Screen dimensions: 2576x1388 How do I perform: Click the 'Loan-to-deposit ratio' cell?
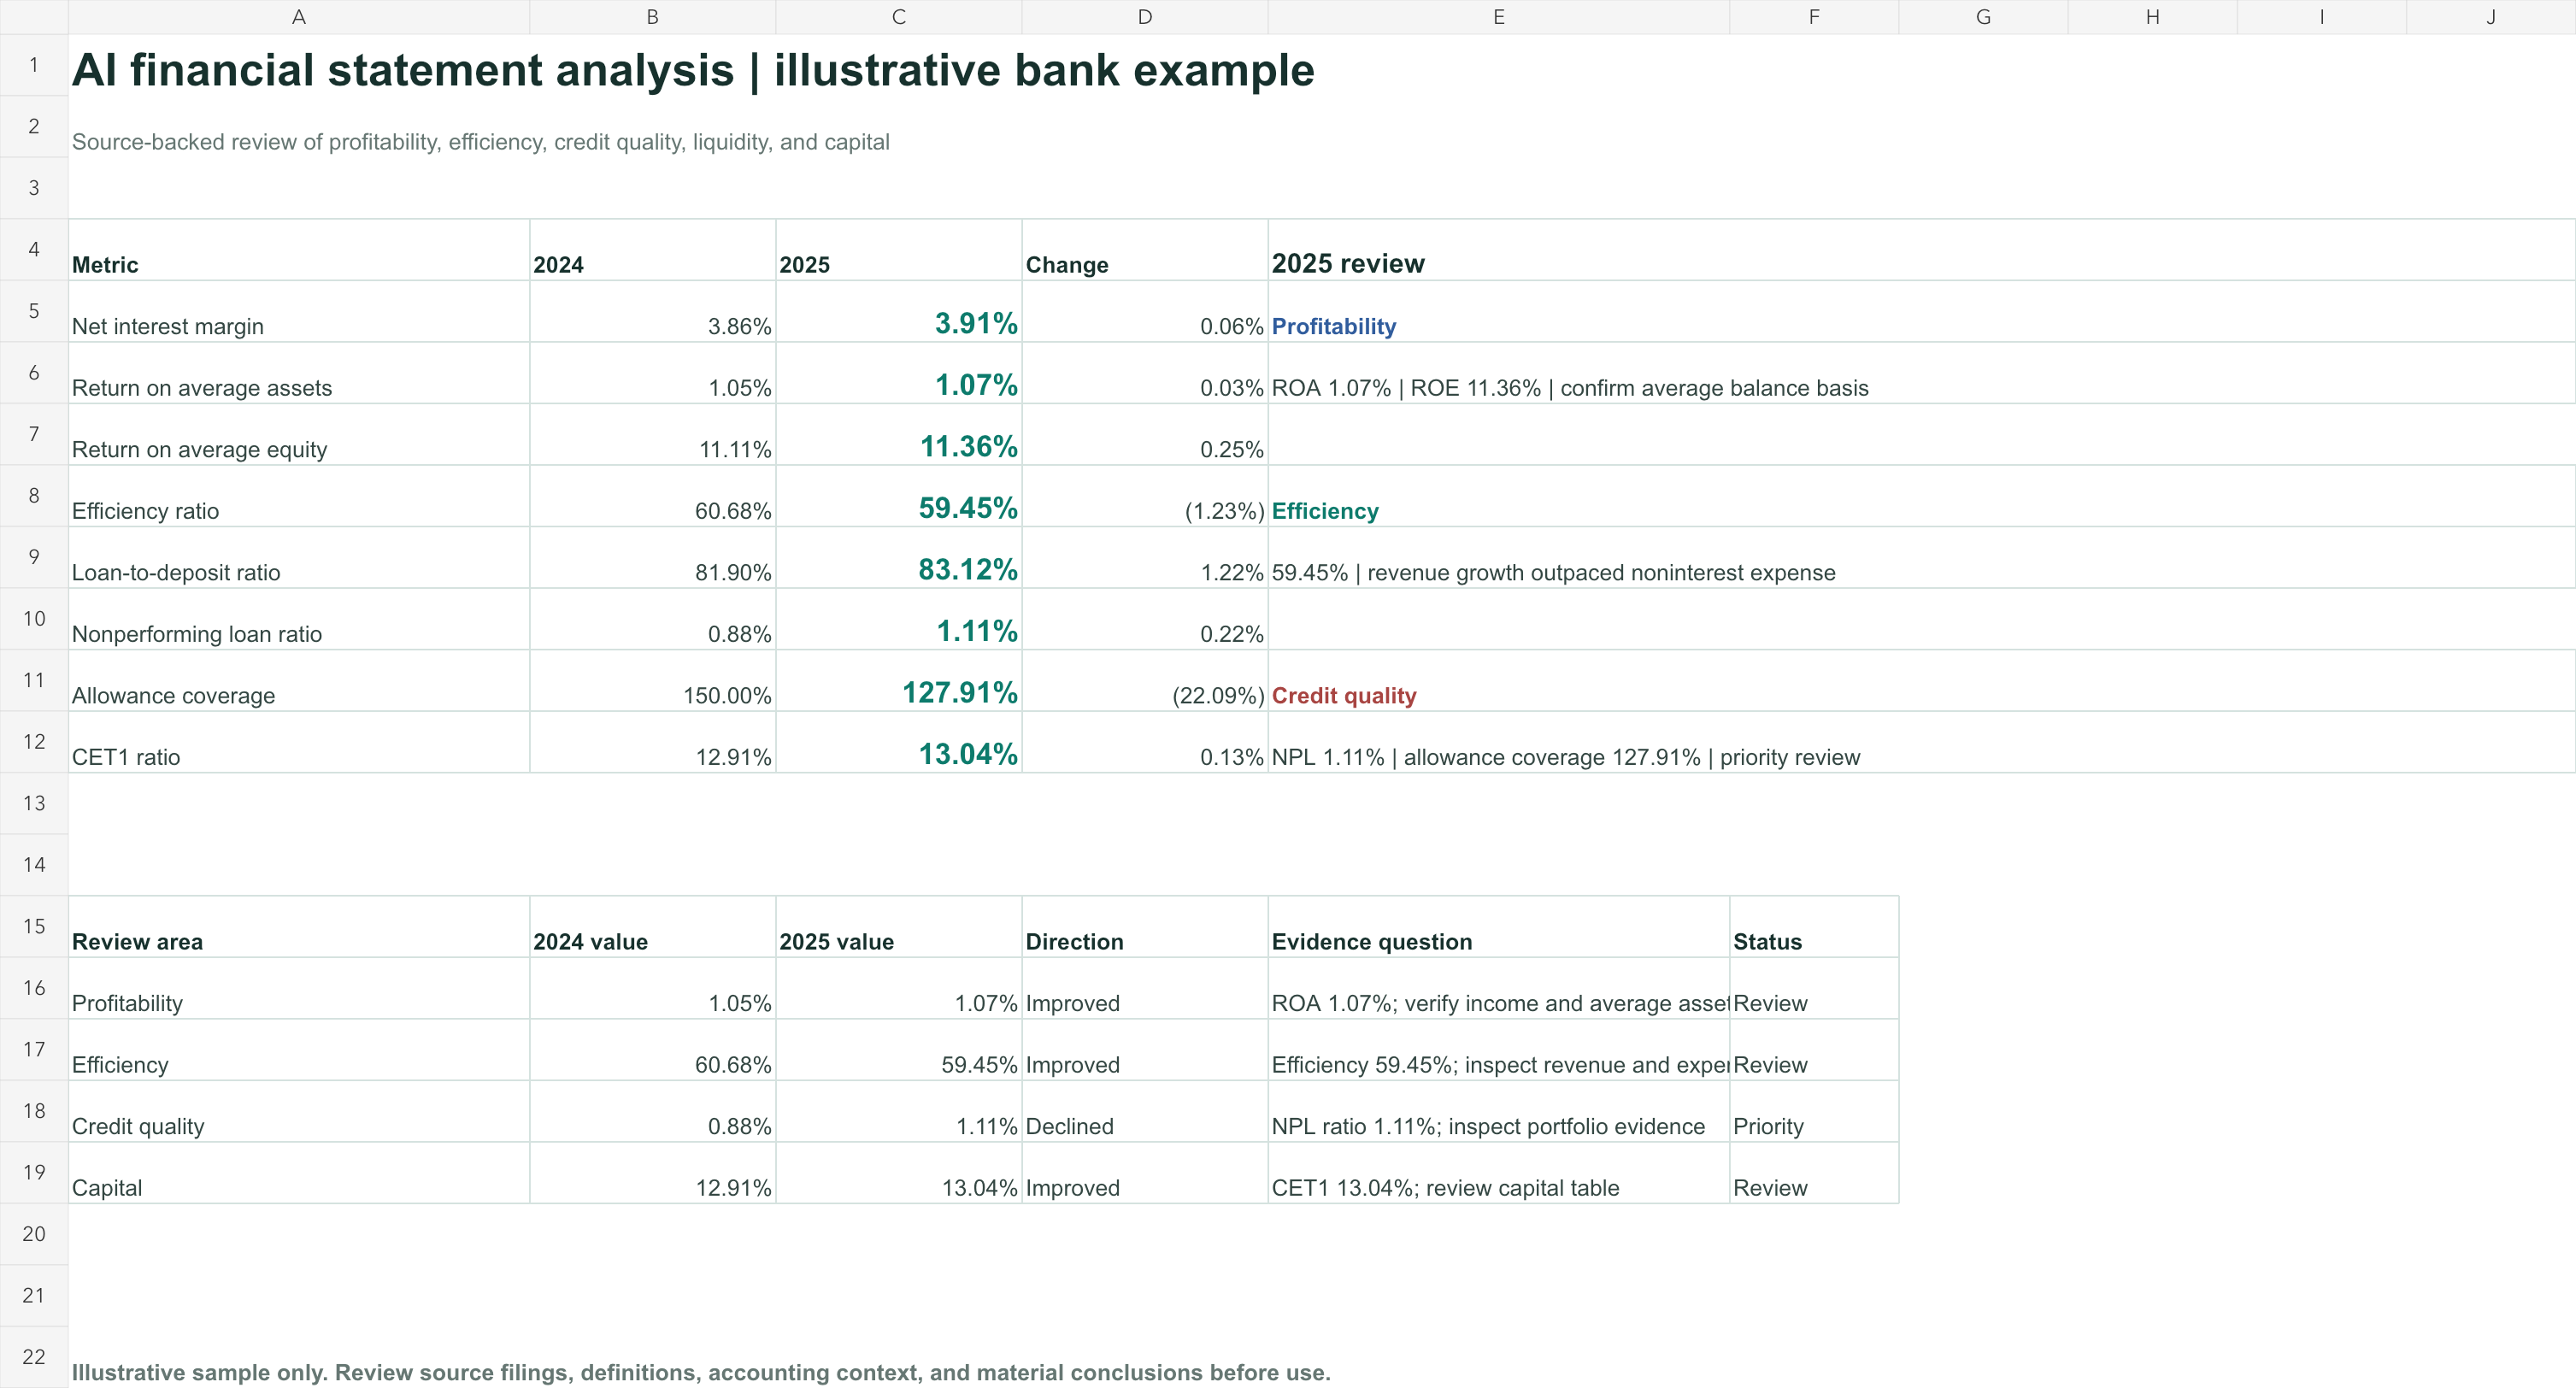pos(299,558)
